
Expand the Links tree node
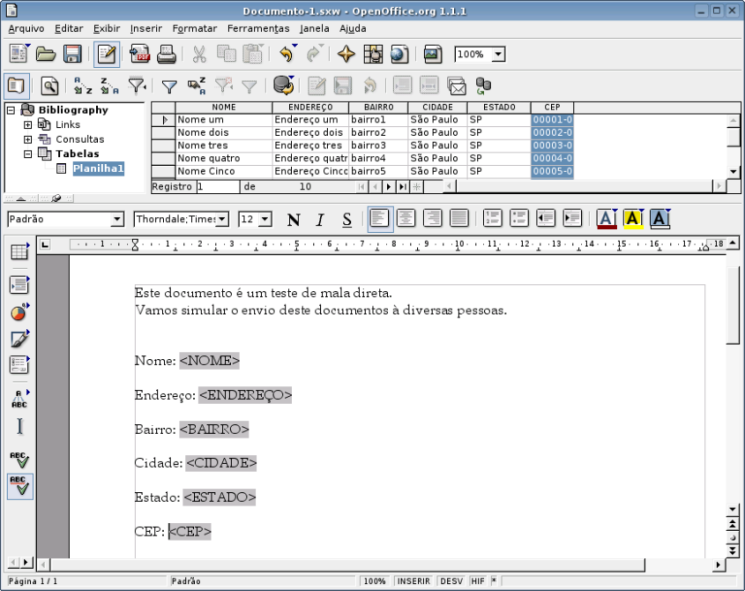click(28, 124)
